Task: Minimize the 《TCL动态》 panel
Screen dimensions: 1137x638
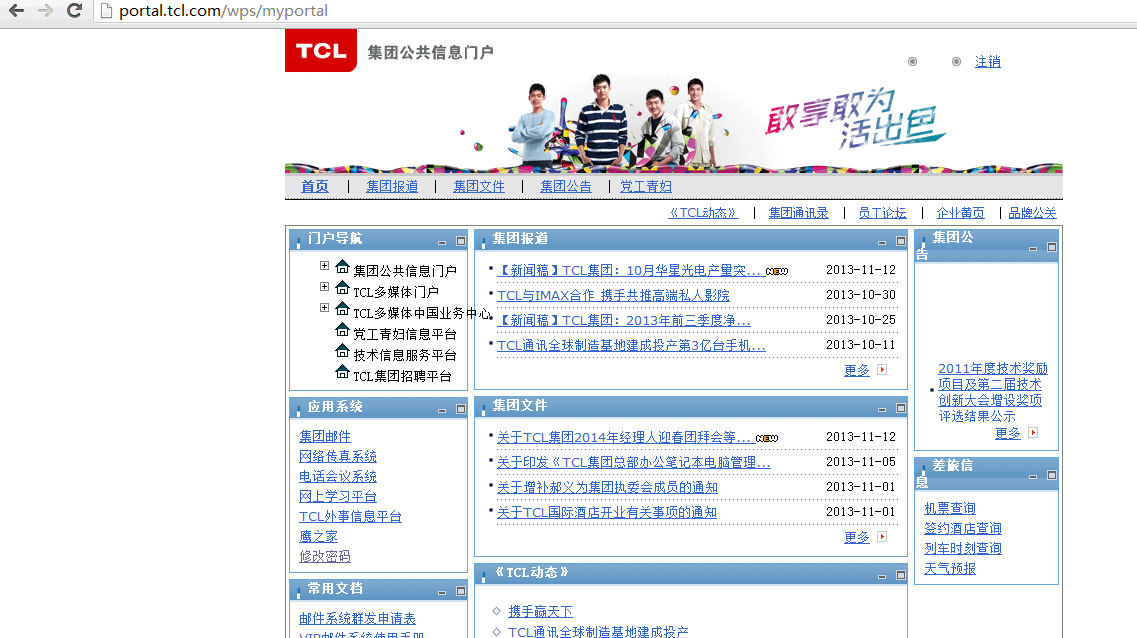Action: click(x=882, y=576)
